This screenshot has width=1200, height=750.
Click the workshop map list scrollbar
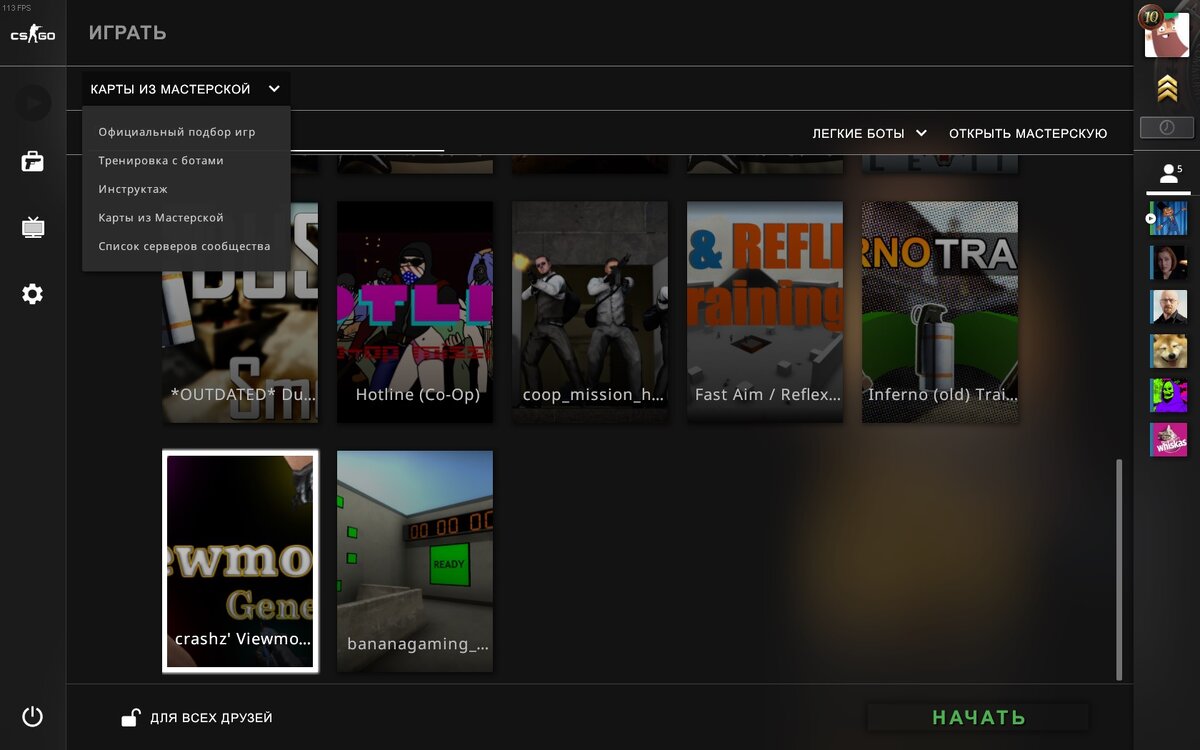point(1118,568)
